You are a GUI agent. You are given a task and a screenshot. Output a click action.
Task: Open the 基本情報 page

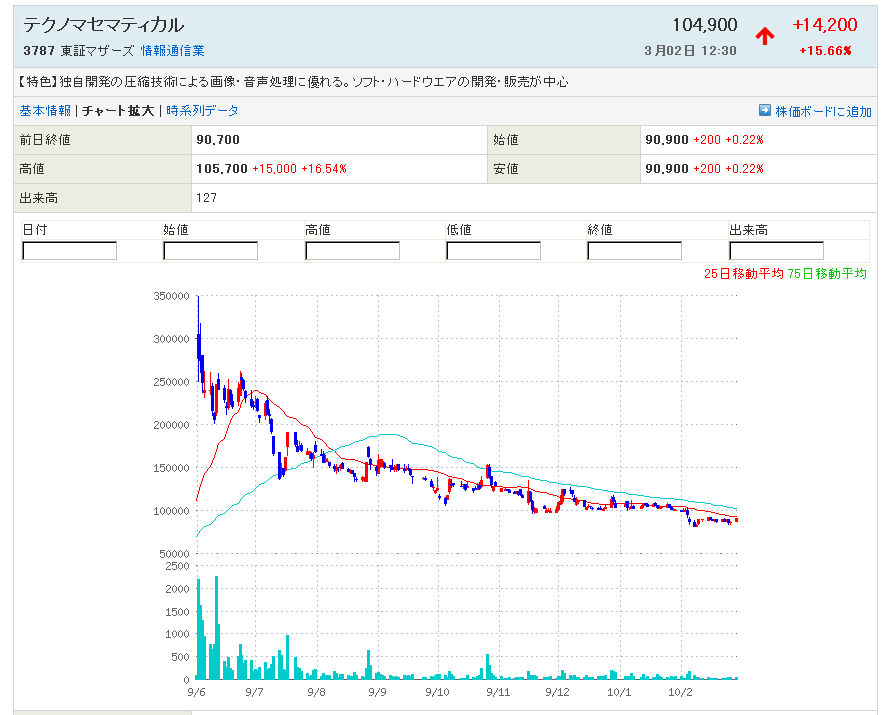[x=44, y=111]
